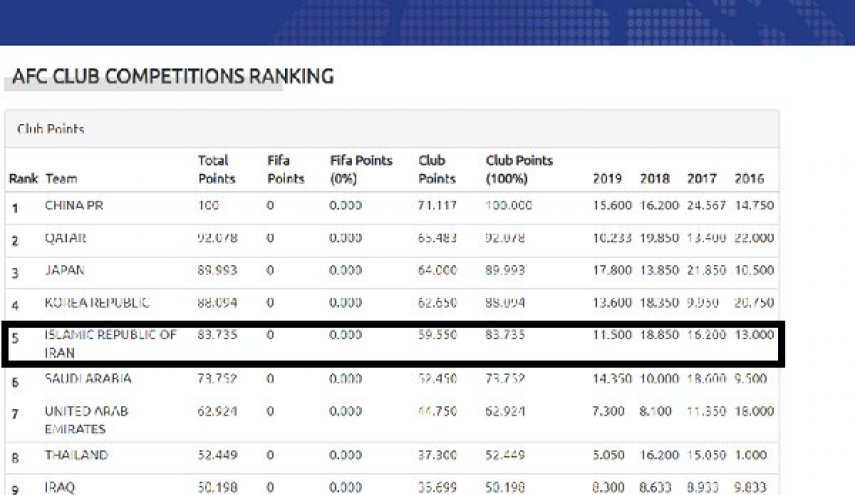Select Islamic Republic of Iran team name
Screen dimensions: 855x495
coord(111,343)
